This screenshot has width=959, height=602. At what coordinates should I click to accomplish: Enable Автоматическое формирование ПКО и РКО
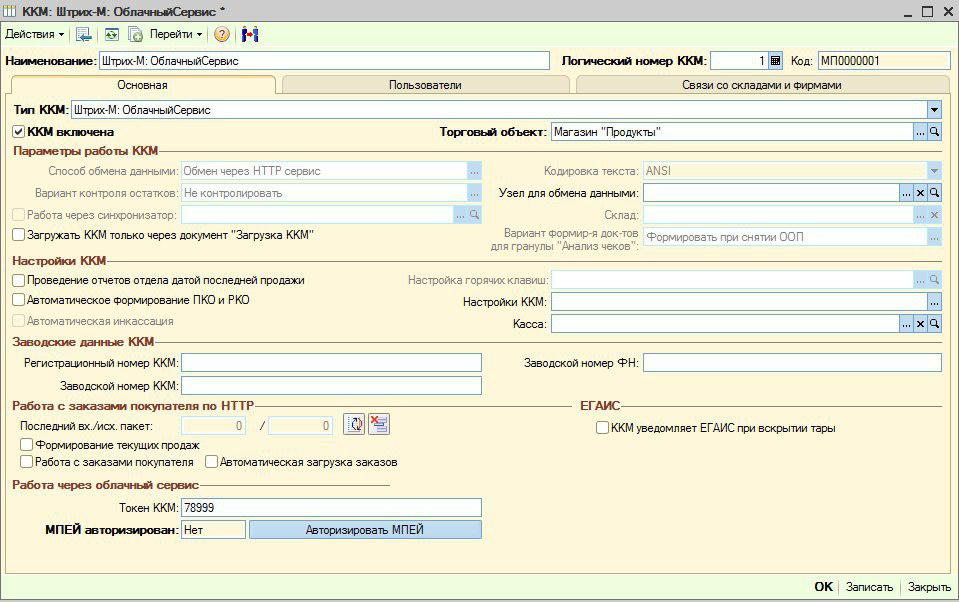(x=19, y=299)
